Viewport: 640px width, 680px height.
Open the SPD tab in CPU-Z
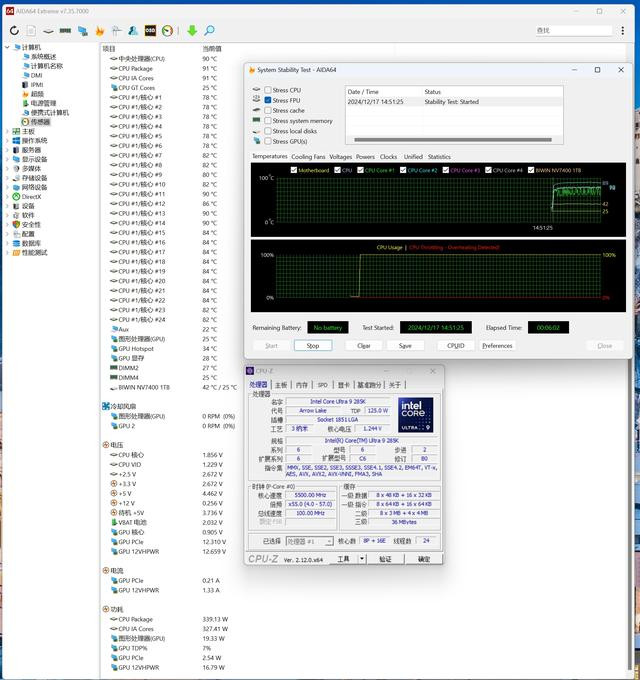coord(323,385)
